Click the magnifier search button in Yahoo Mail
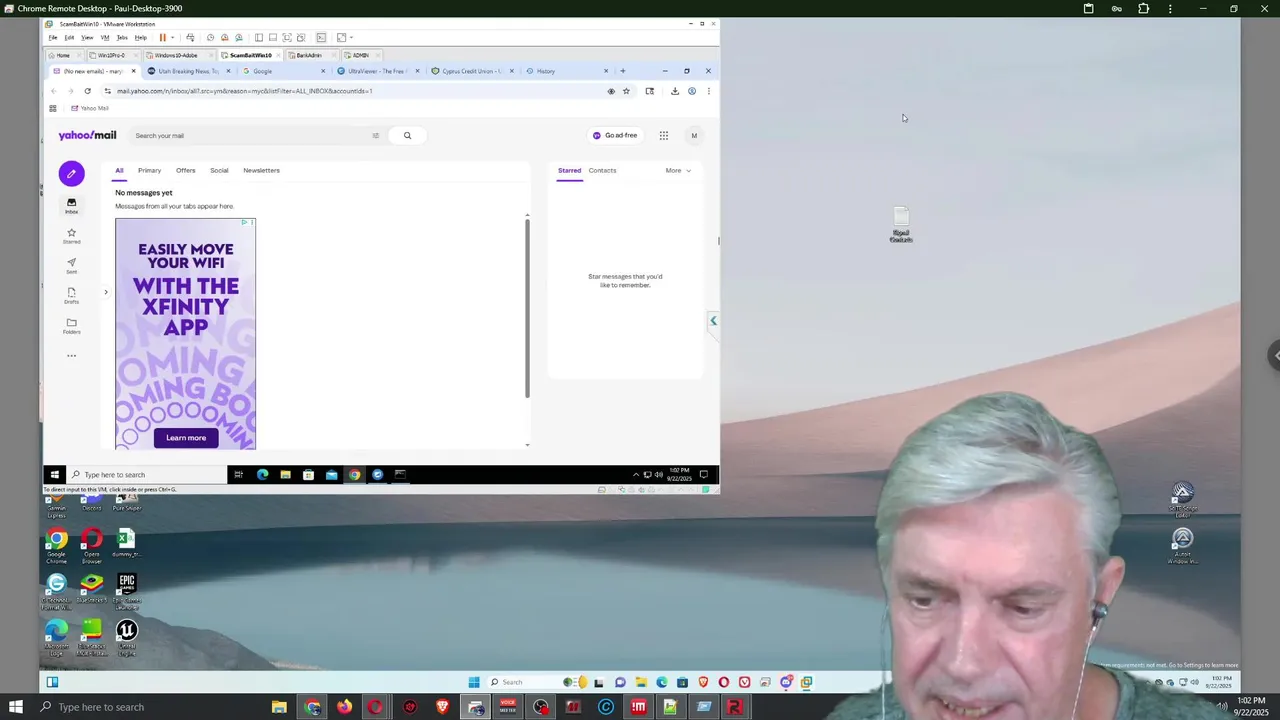Image resolution: width=1280 pixels, height=720 pixels. (x=407, y=135)
